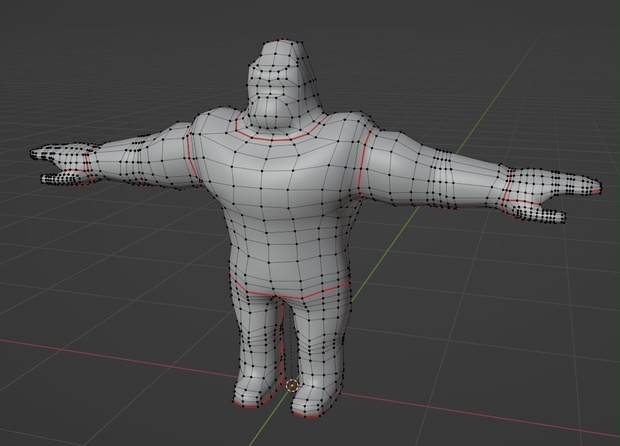Select the inner leg seam edge
This screenshot has height=446, width=620.
(282, 340)
